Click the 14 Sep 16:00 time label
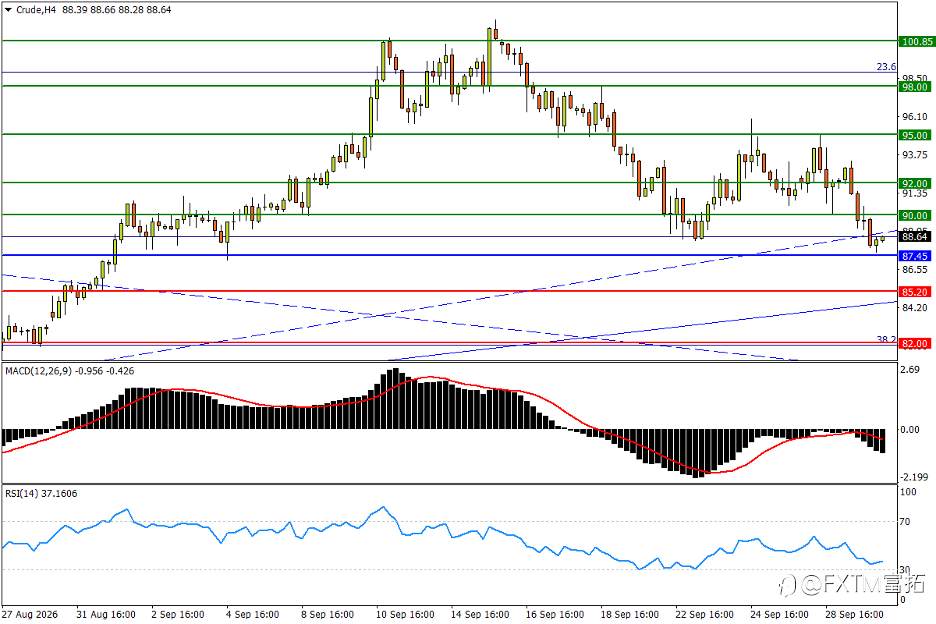 click(x=480, y=614)
